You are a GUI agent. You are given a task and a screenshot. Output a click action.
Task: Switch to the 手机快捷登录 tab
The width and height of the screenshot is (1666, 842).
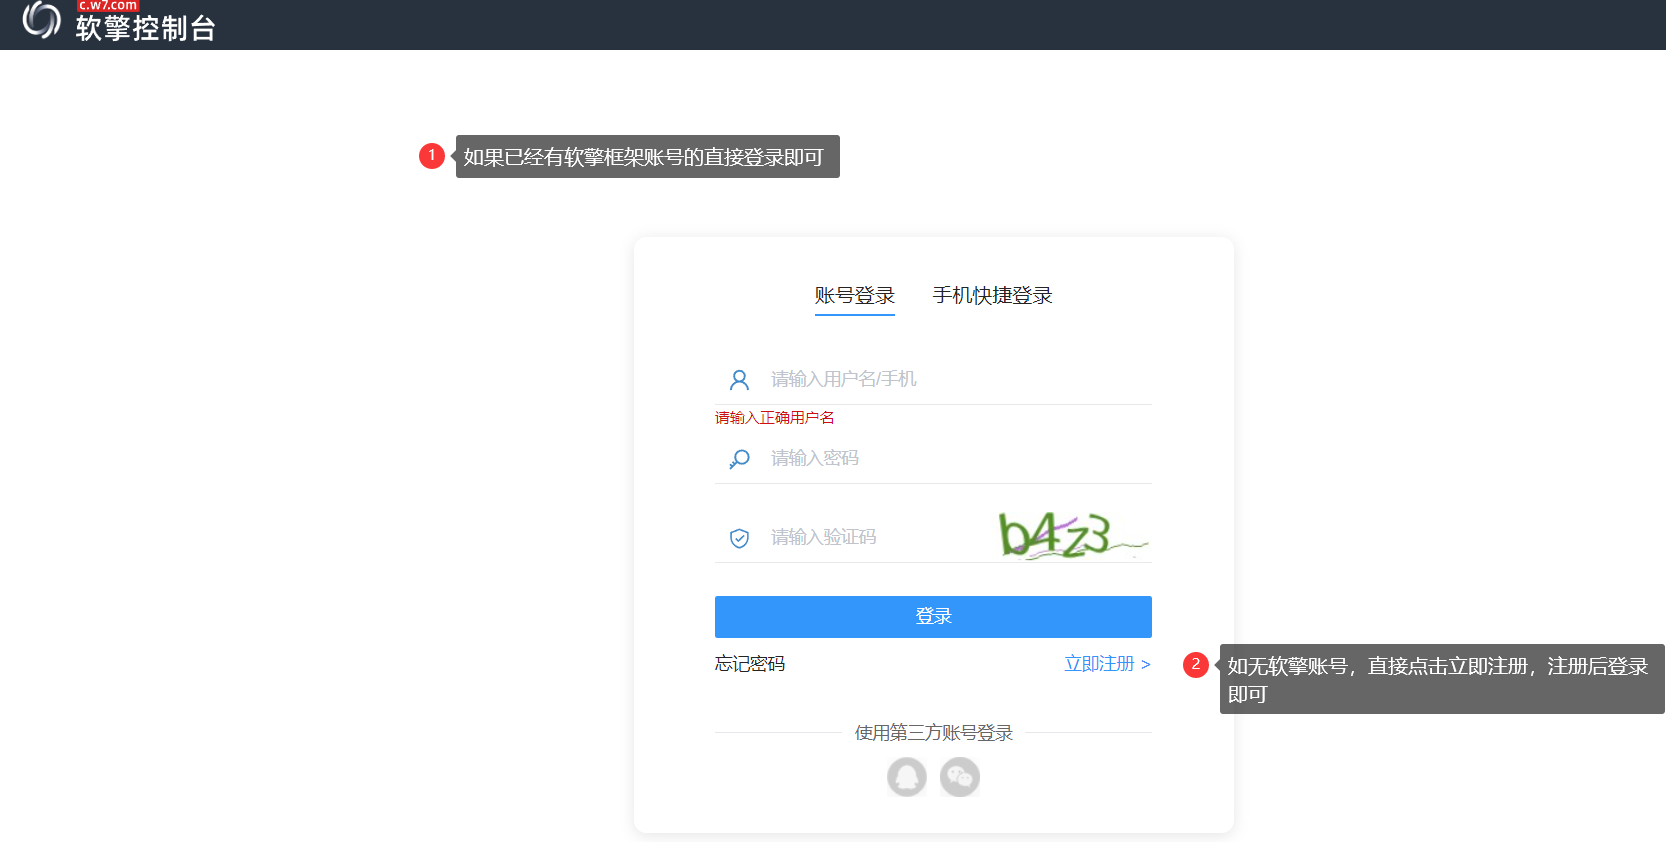(992, 296)
